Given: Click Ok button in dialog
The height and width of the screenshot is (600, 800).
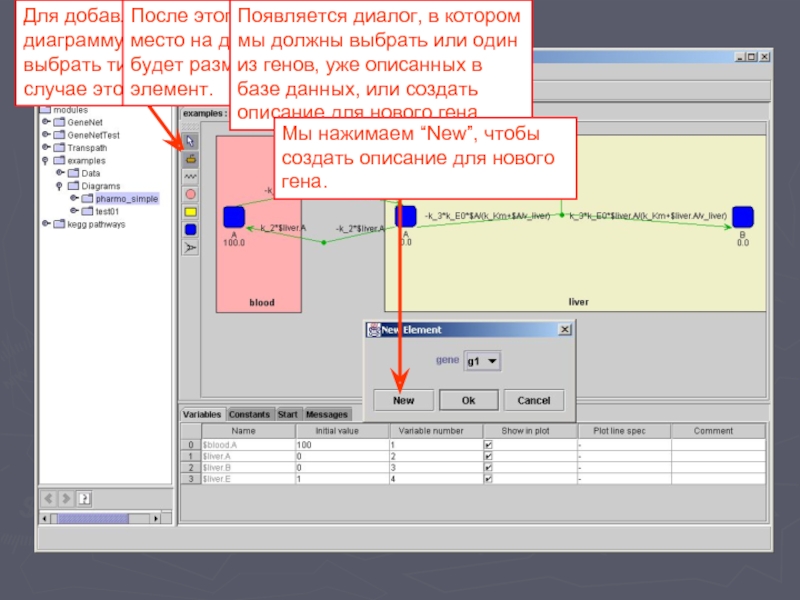Looking at the screenshot, I should (468, 401).
